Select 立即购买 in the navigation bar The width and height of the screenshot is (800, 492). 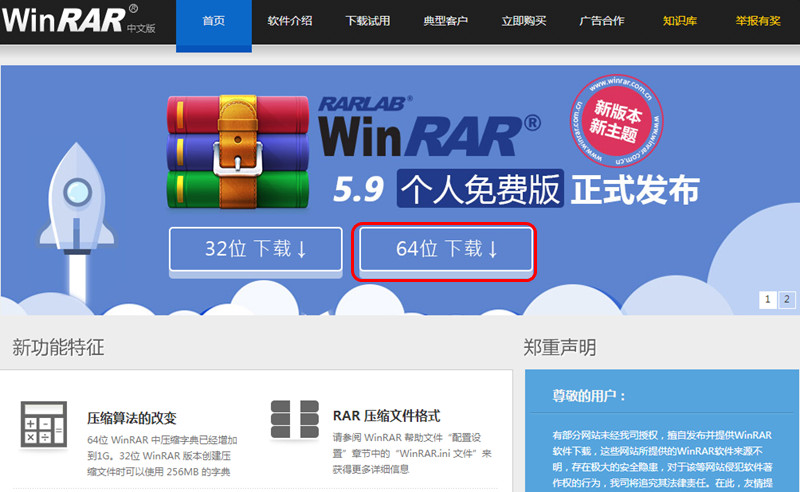(x=524, y=21)
